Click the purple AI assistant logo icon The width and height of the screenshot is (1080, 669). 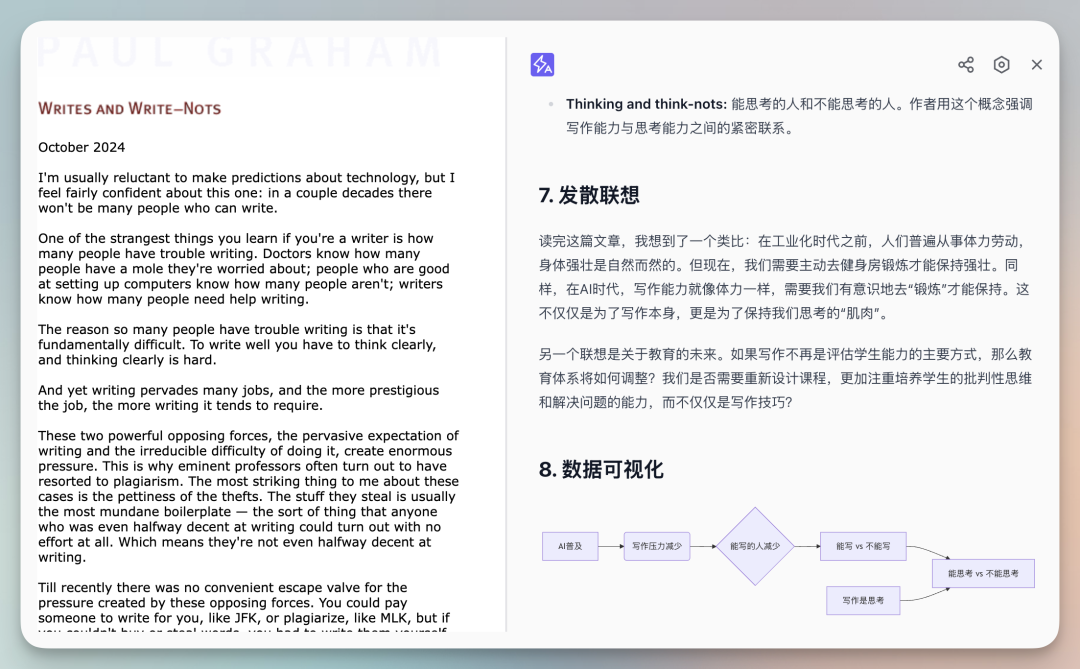pos(542,64)
